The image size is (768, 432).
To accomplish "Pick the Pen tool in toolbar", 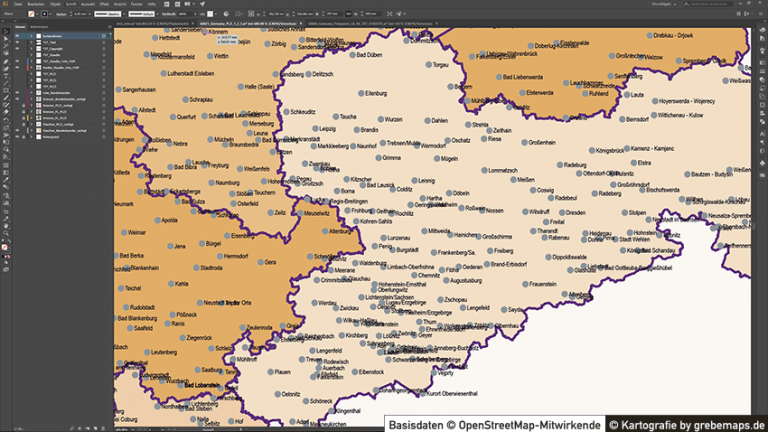I will (4, 59).
